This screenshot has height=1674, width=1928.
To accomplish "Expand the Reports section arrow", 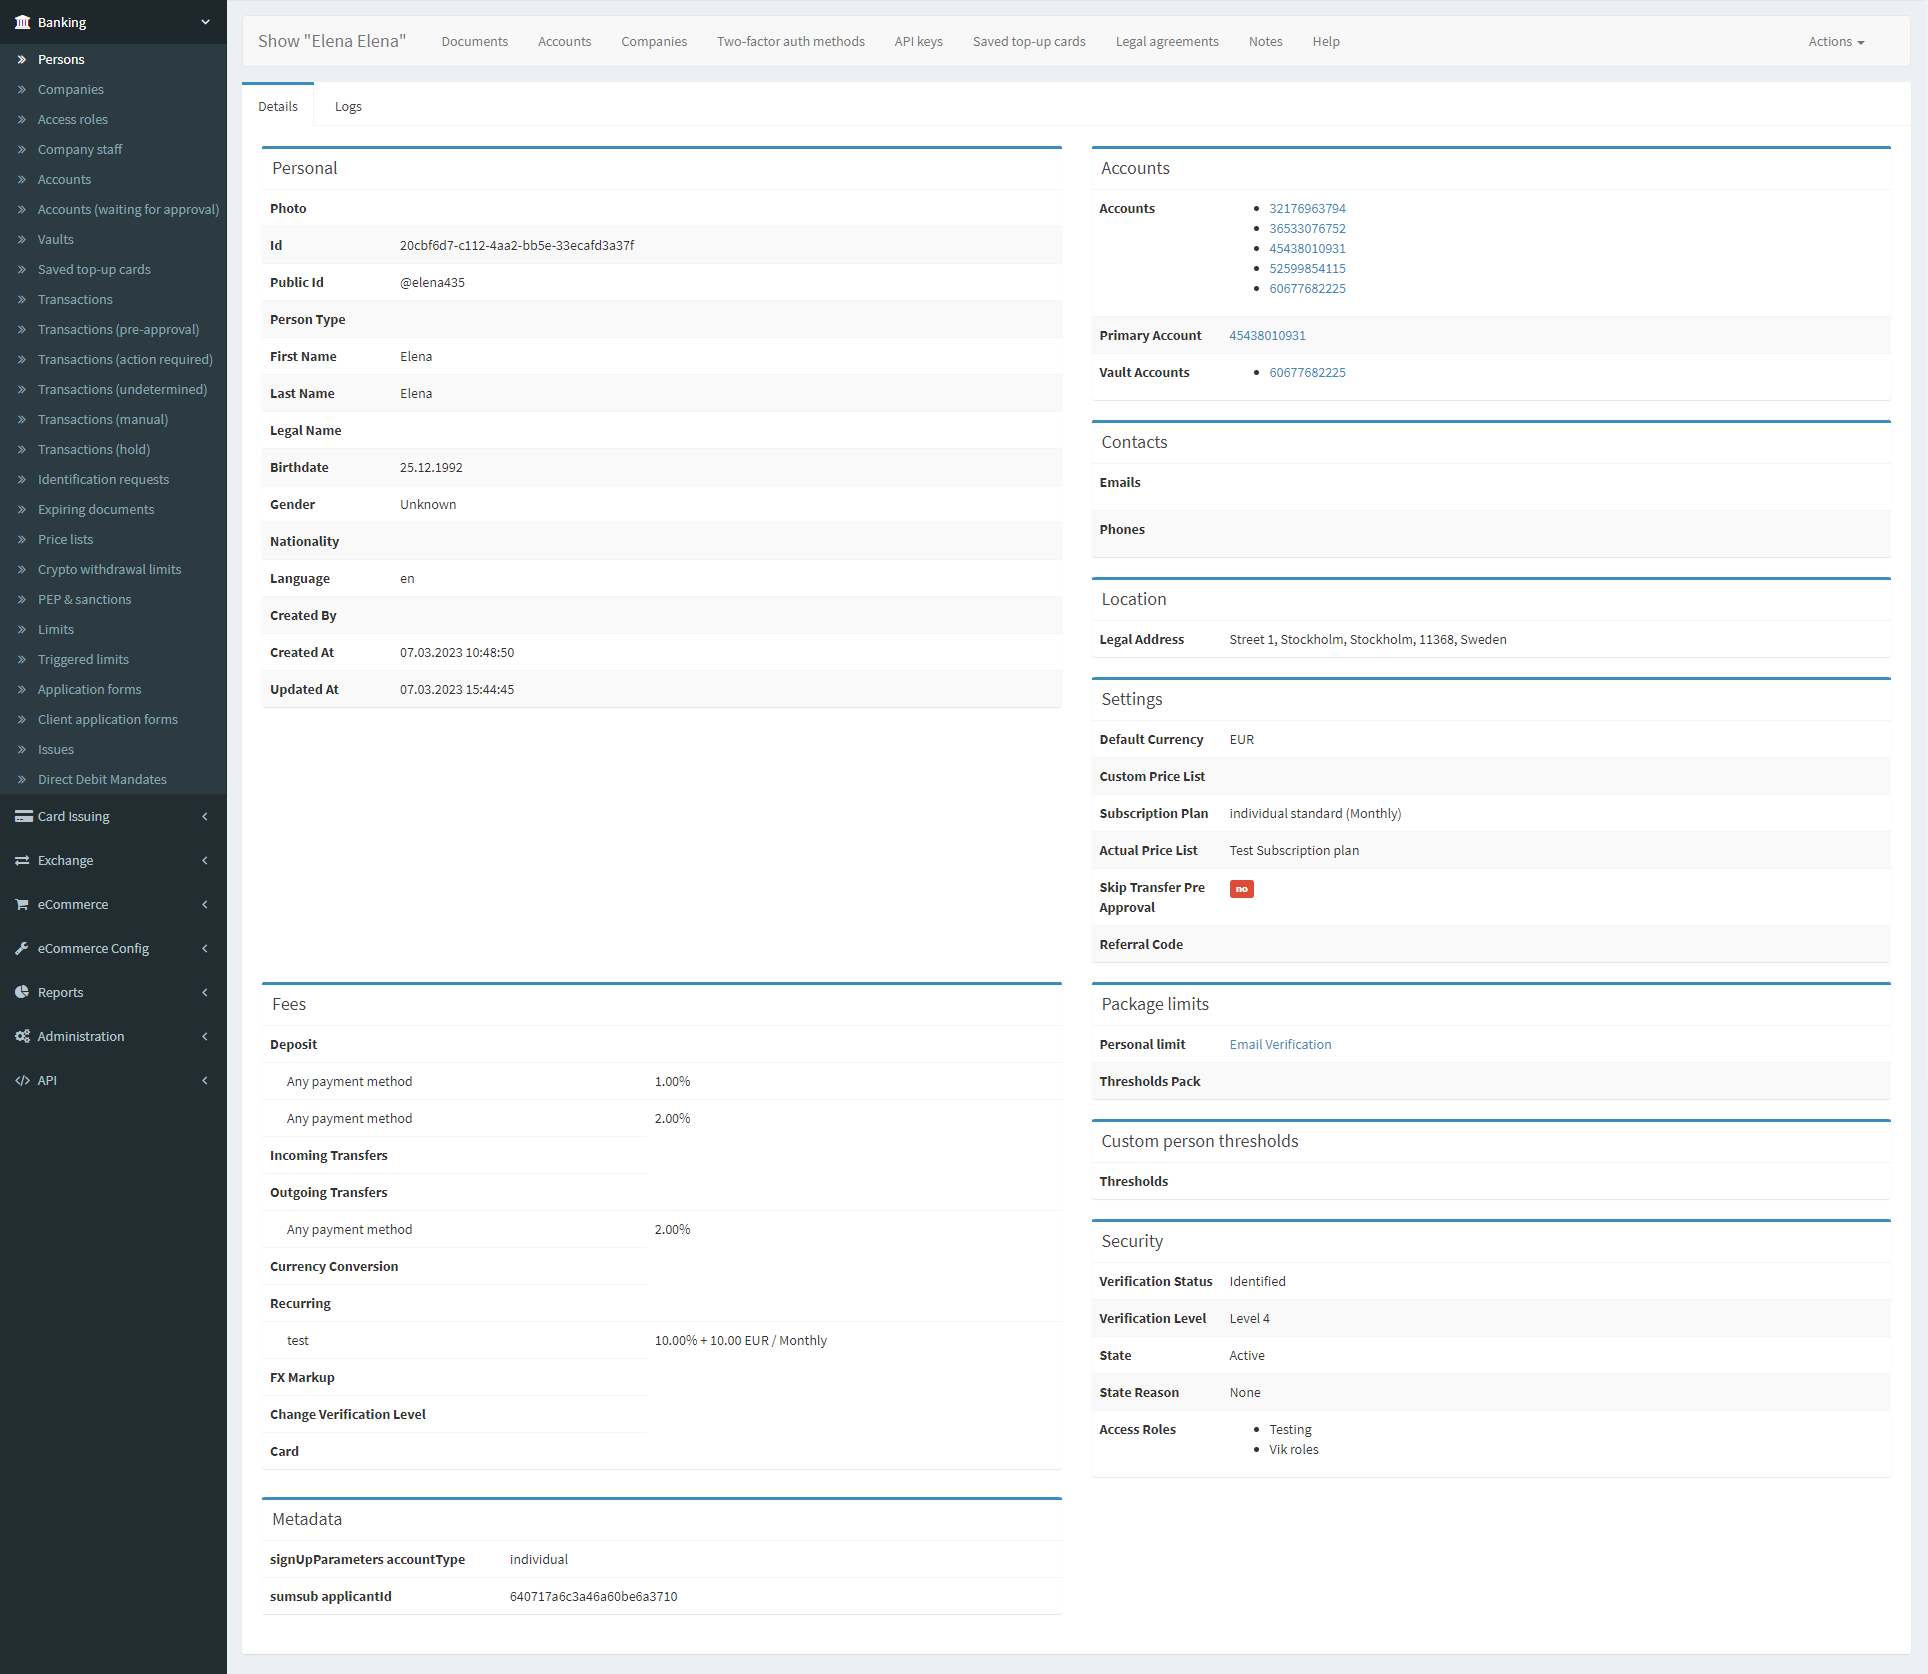I will click(x=205, y=992).
